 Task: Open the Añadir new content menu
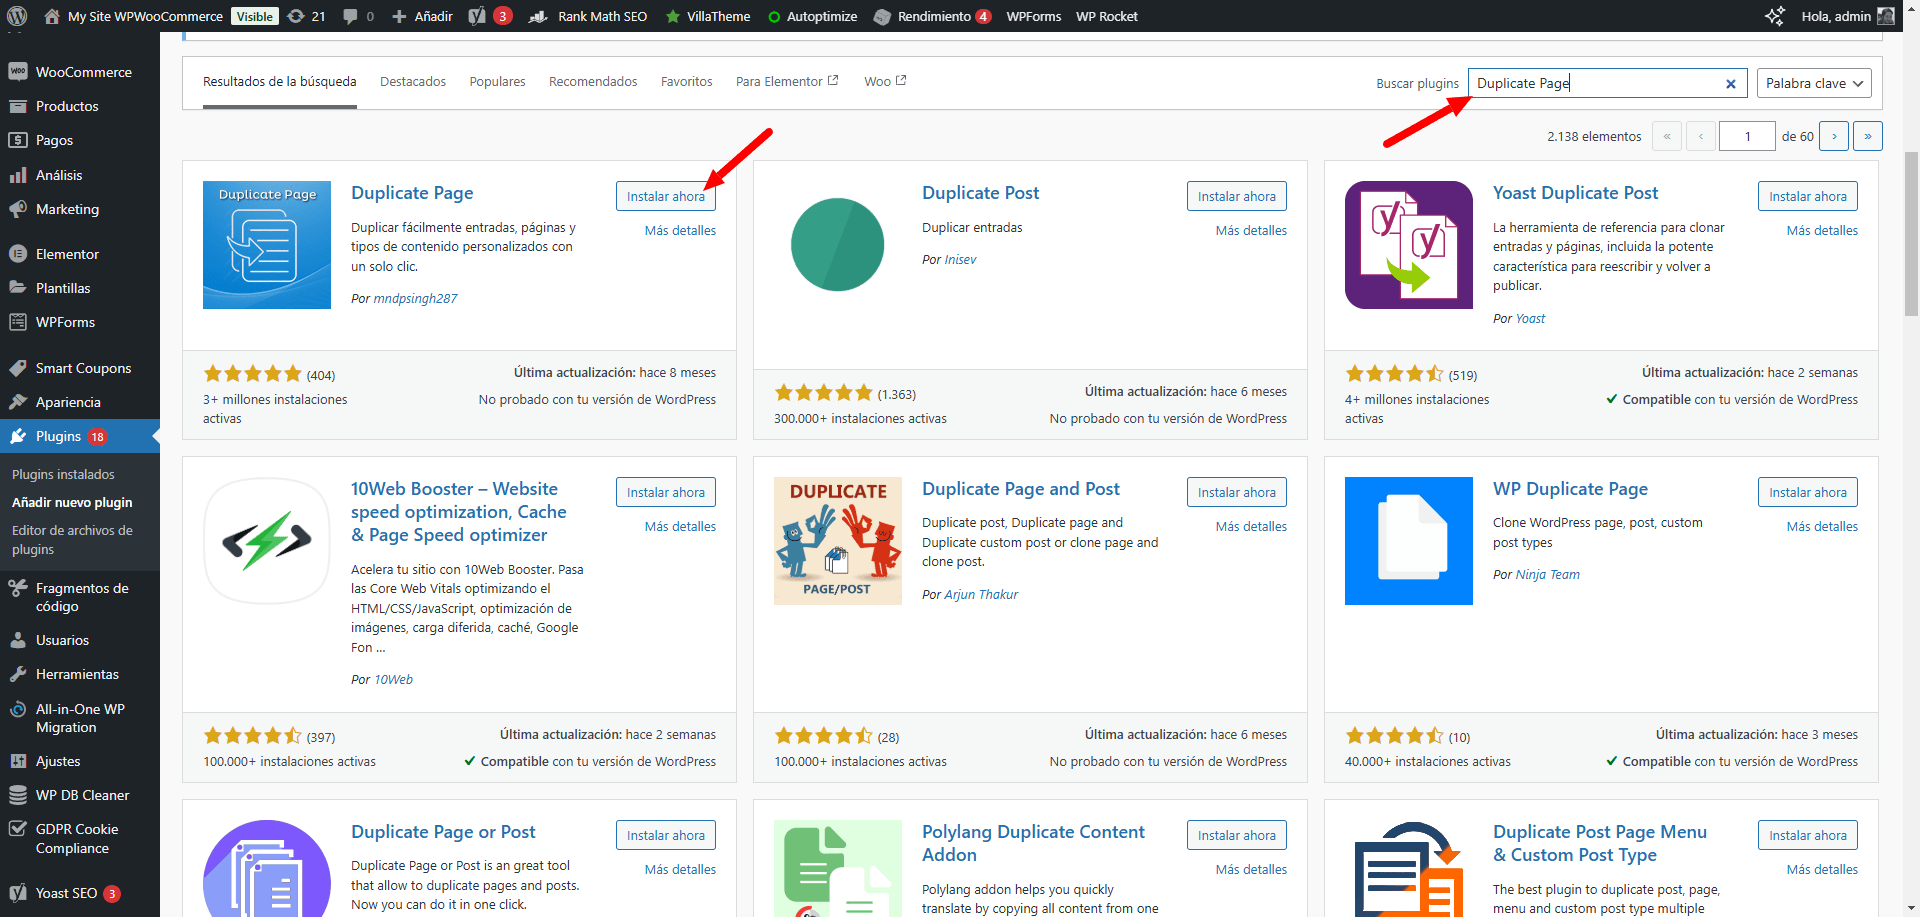(422, 16)
